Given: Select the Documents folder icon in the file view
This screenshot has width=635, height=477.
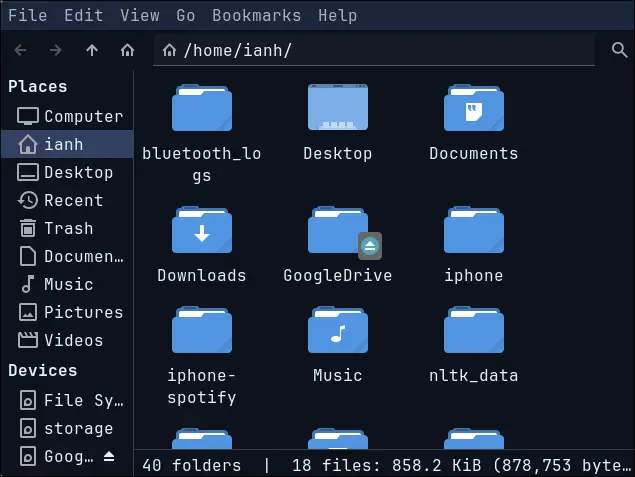Looking at the screenshot, I should coord(474,107).
